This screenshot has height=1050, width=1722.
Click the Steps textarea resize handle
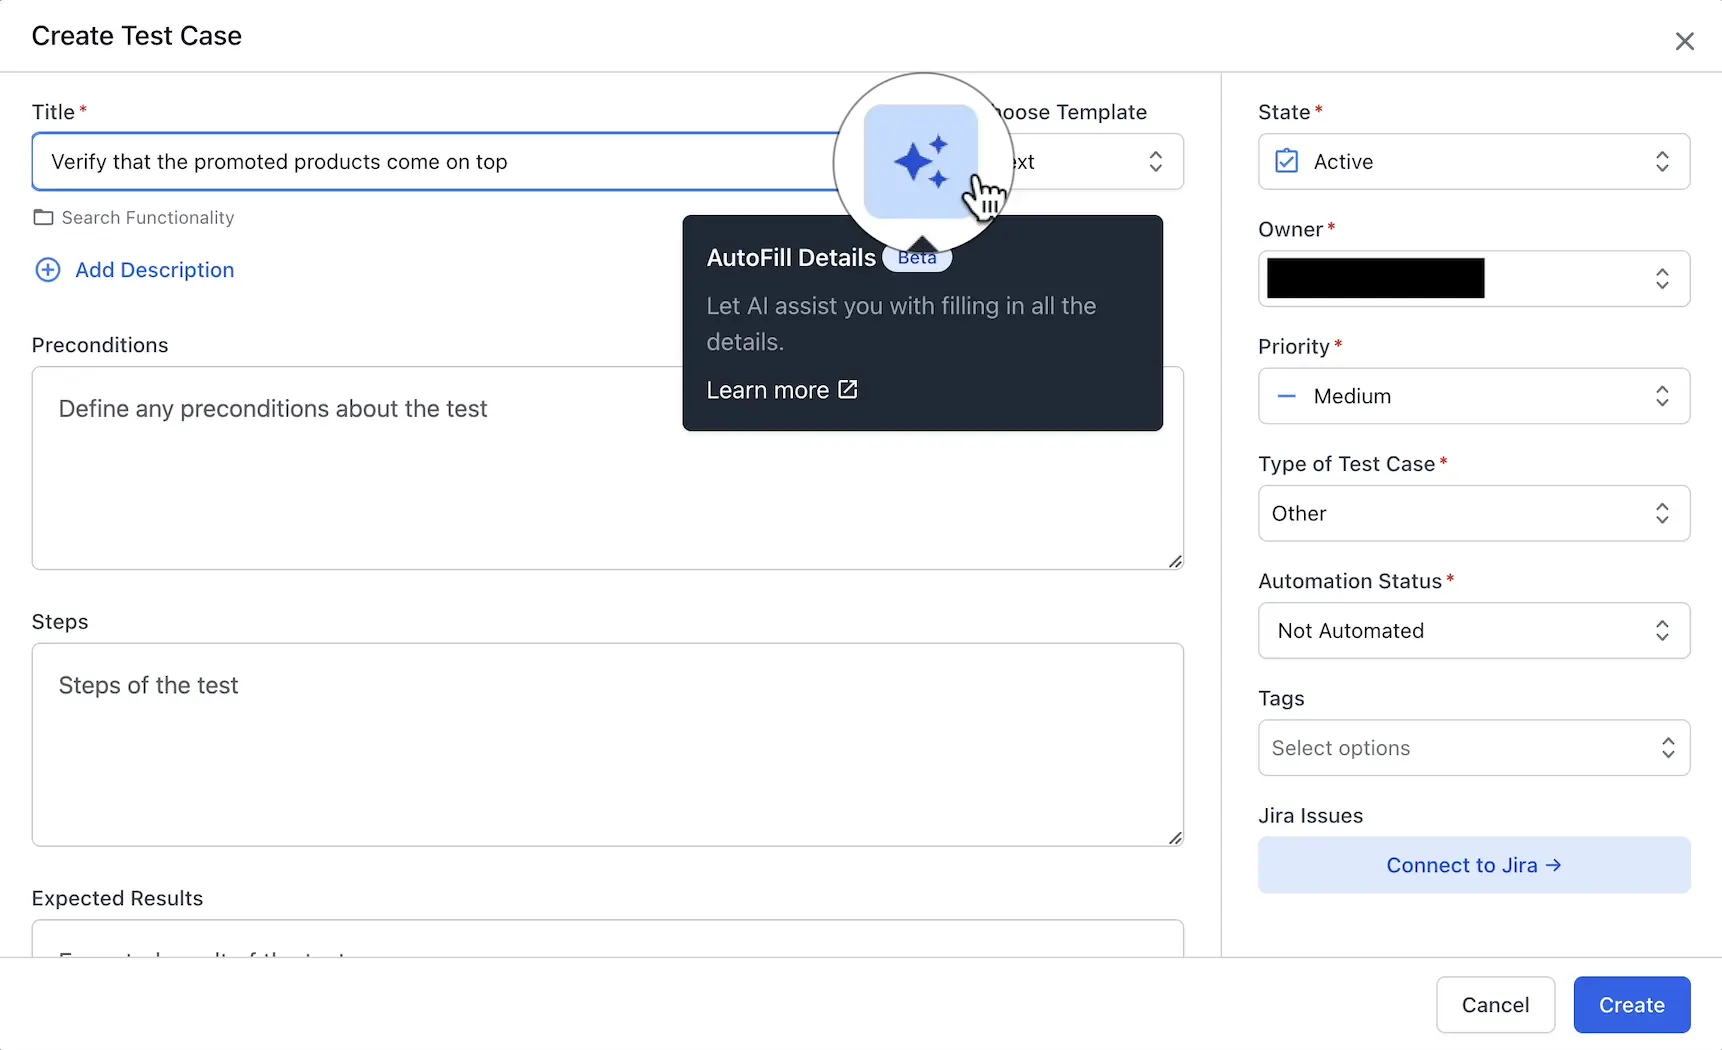click(1175, 838)
